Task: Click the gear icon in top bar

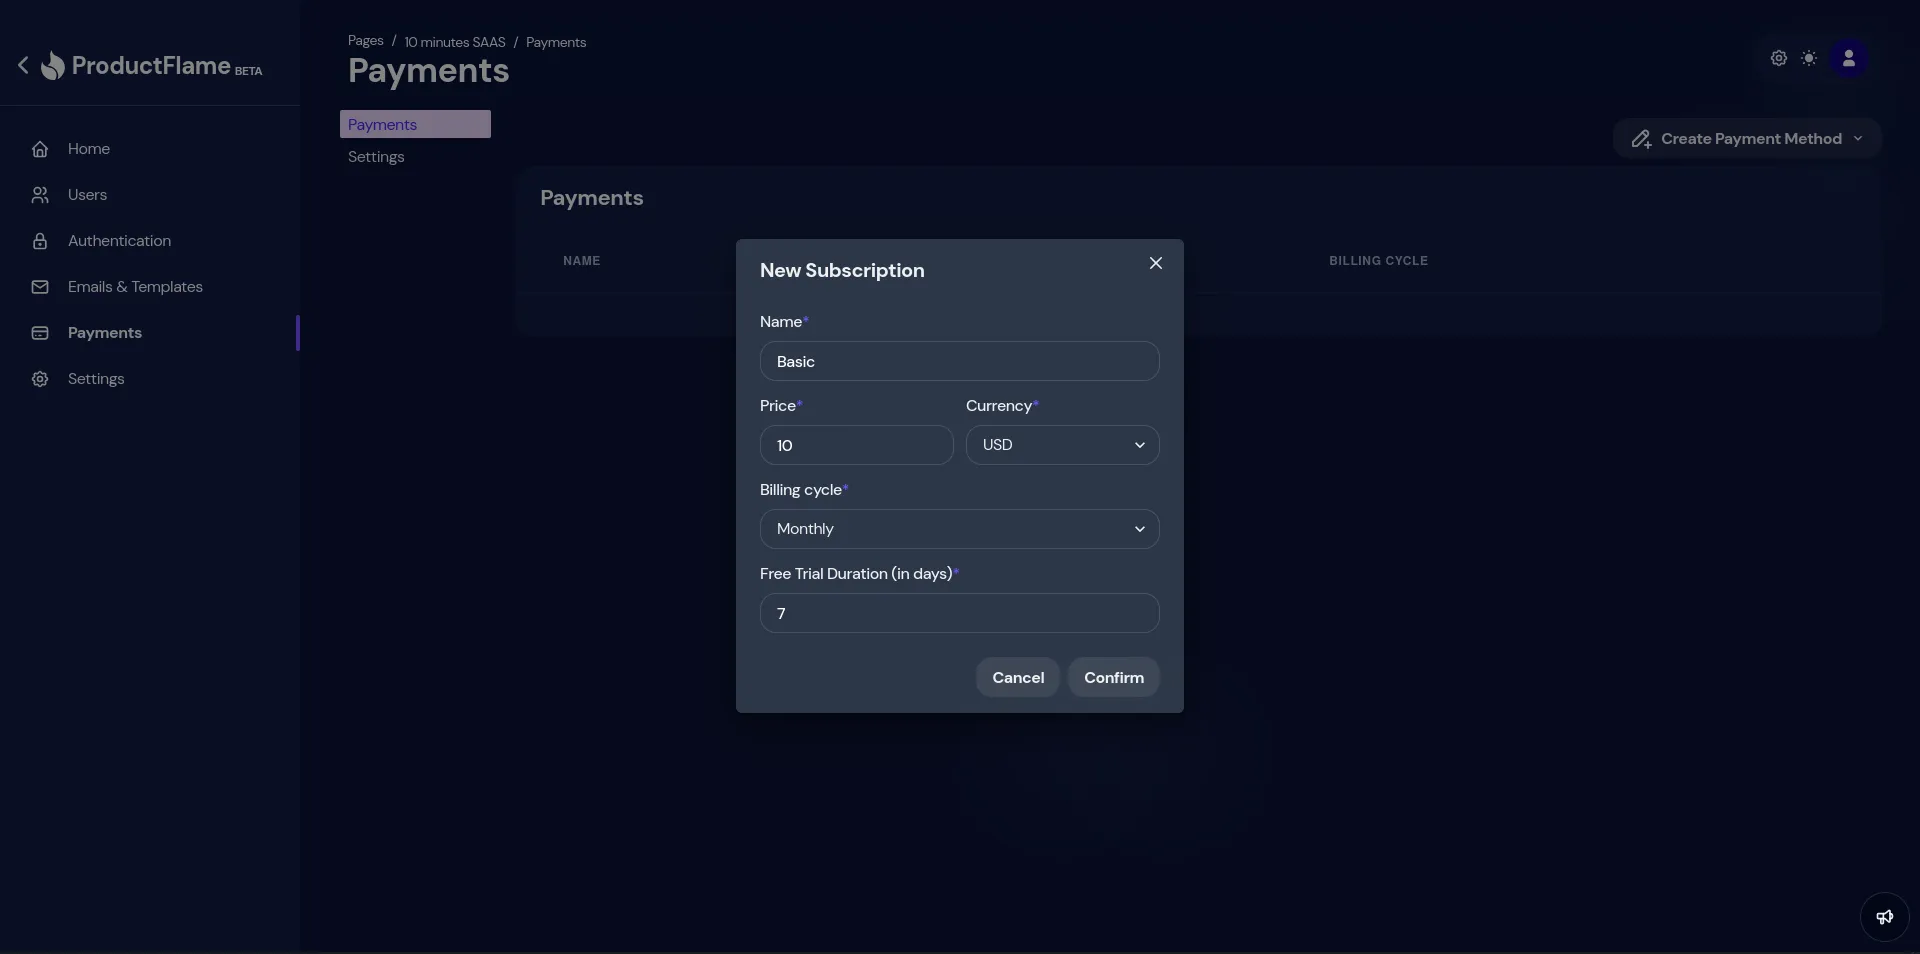Action: pos(1778,58)
